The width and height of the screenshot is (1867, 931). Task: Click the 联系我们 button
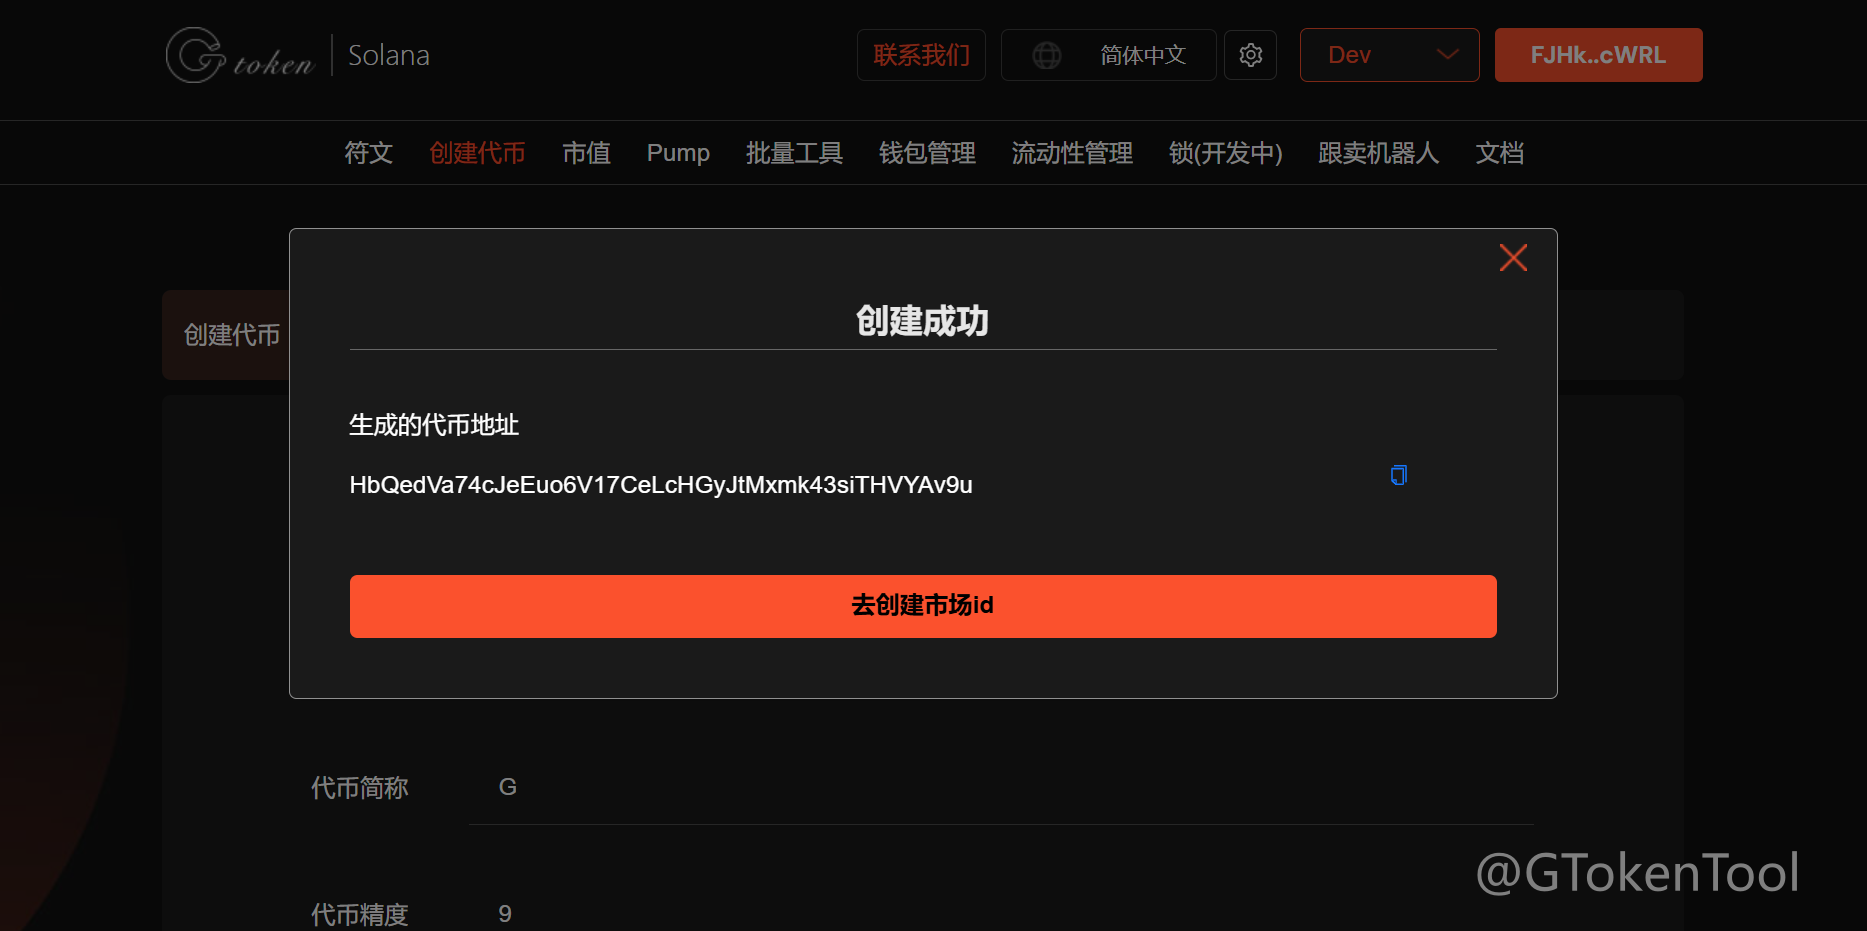(921, 55)
